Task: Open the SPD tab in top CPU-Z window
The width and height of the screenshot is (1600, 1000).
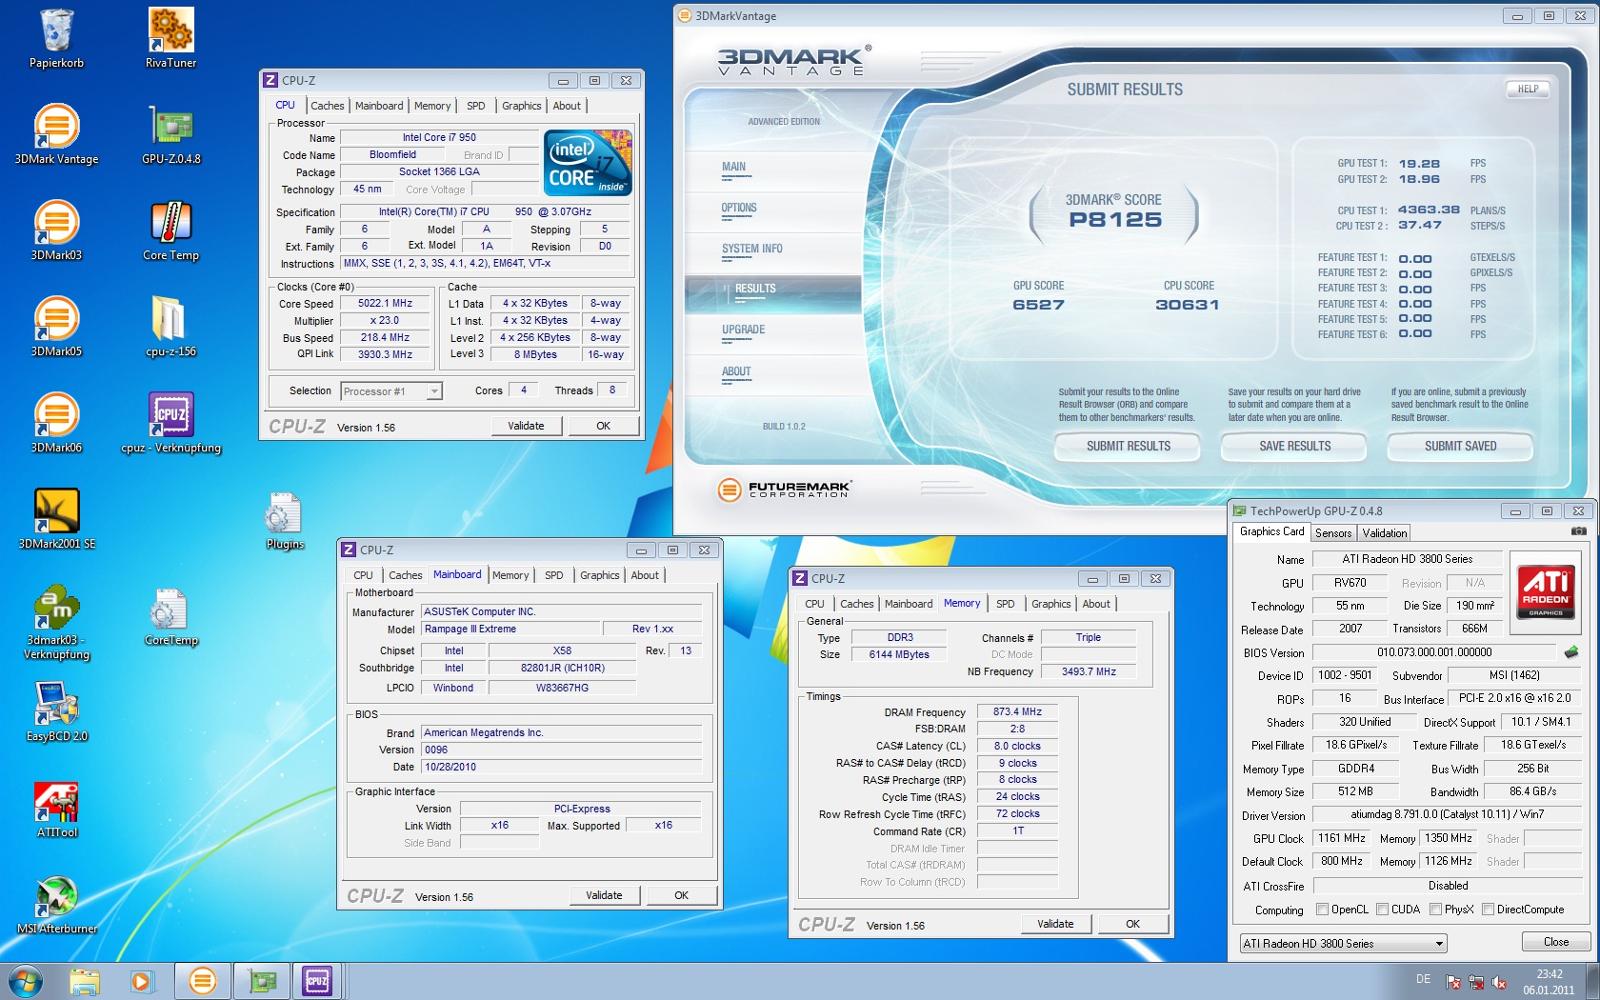Action: click(x=476, y=106)
